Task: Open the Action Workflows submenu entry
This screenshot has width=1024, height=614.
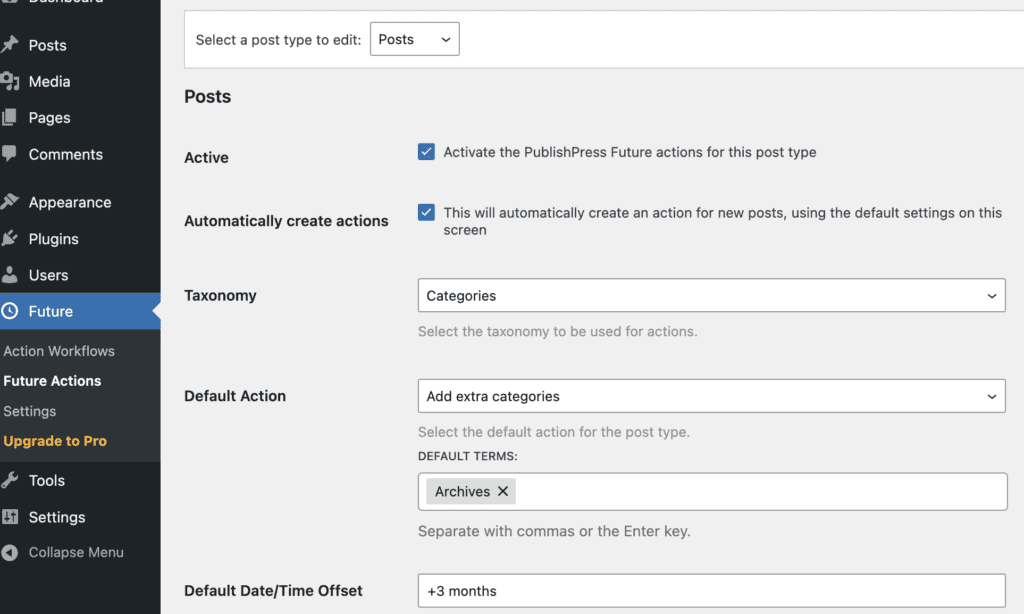Action: [x=60, y=351]
